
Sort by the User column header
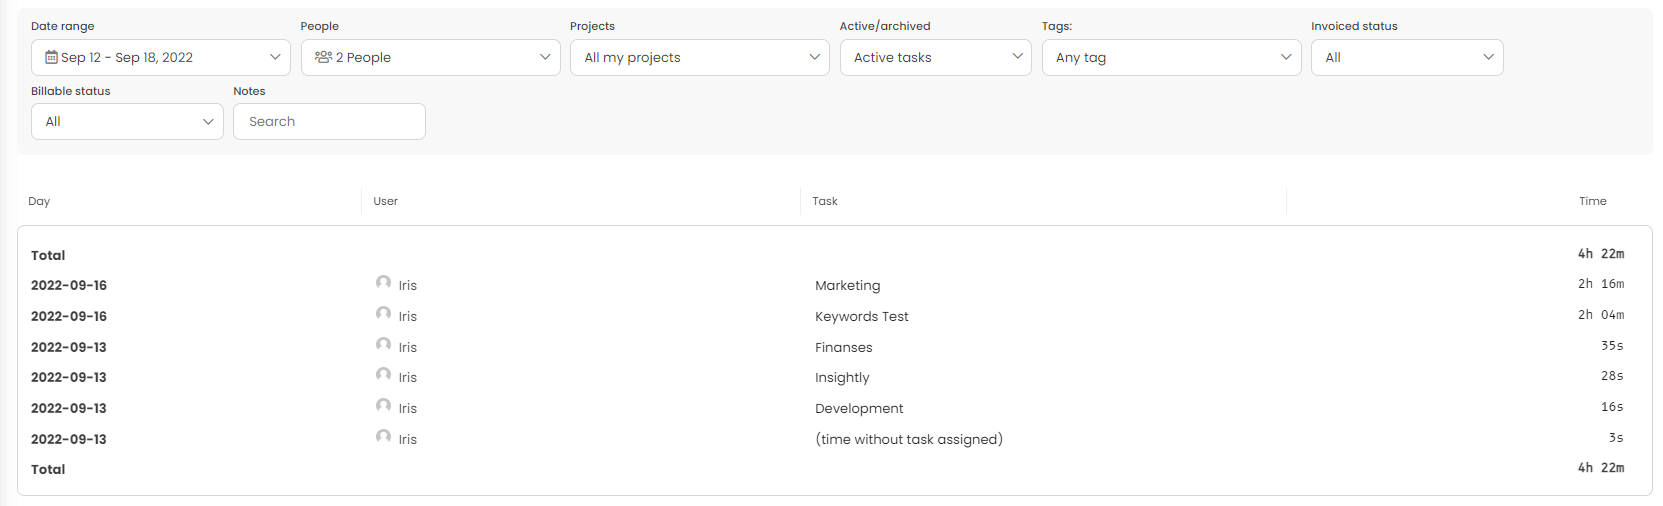click(385, 202)
